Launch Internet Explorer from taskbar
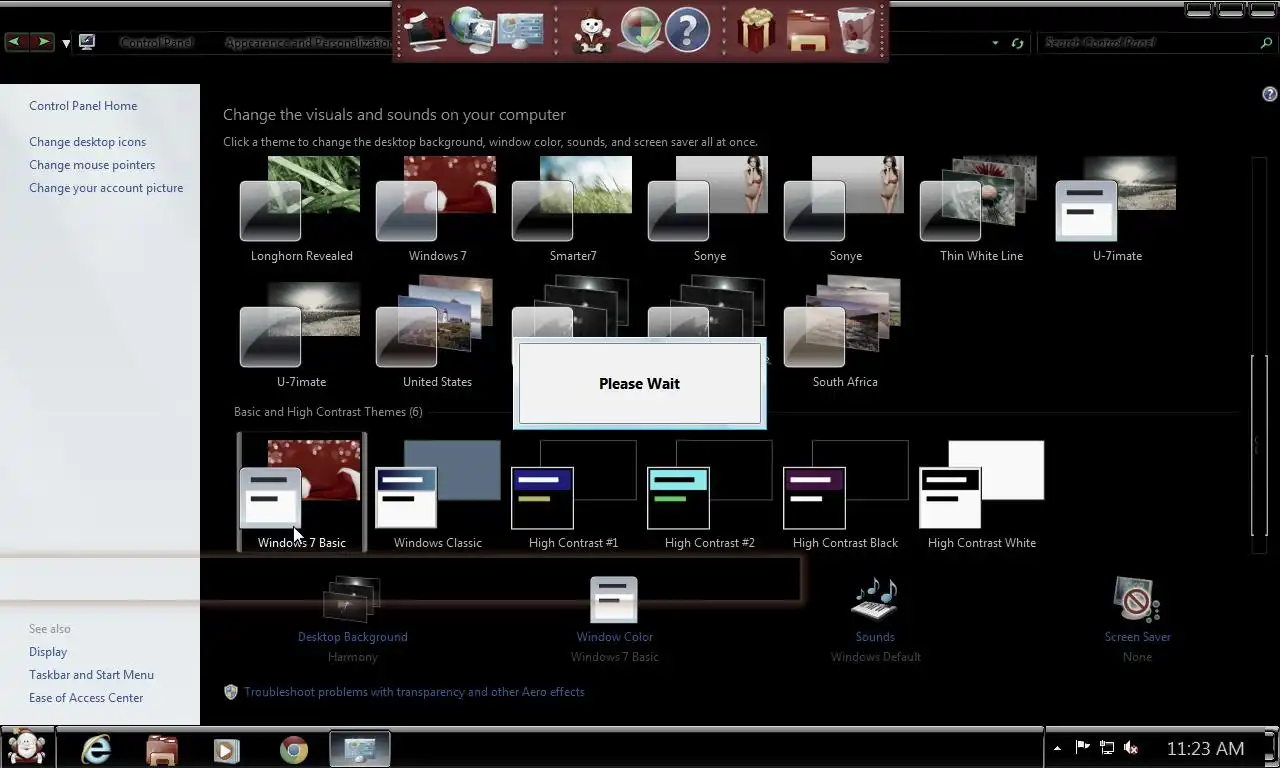The image size is (1280, 768). (96, 749)
